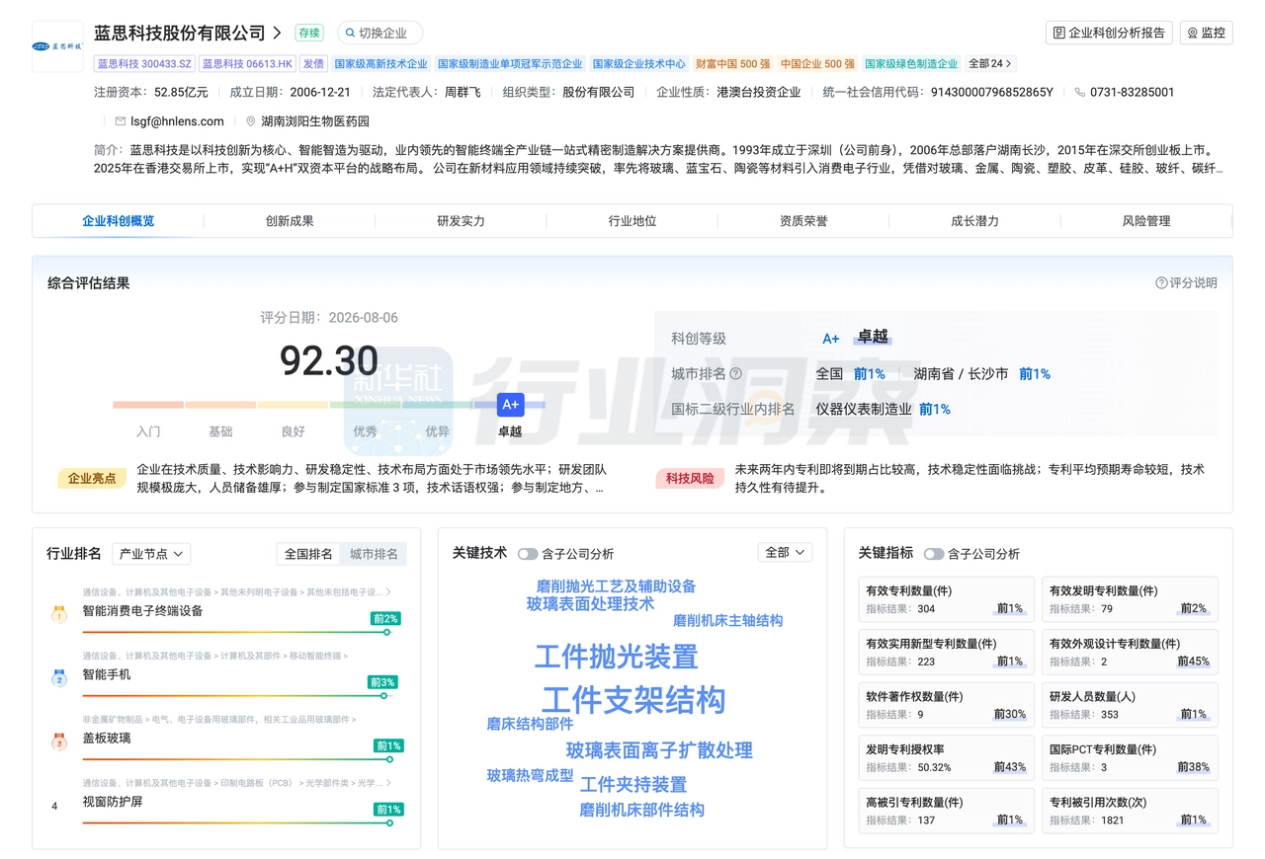
Task: Expand the 全部 24 tags list
Action: click(990, 63)
